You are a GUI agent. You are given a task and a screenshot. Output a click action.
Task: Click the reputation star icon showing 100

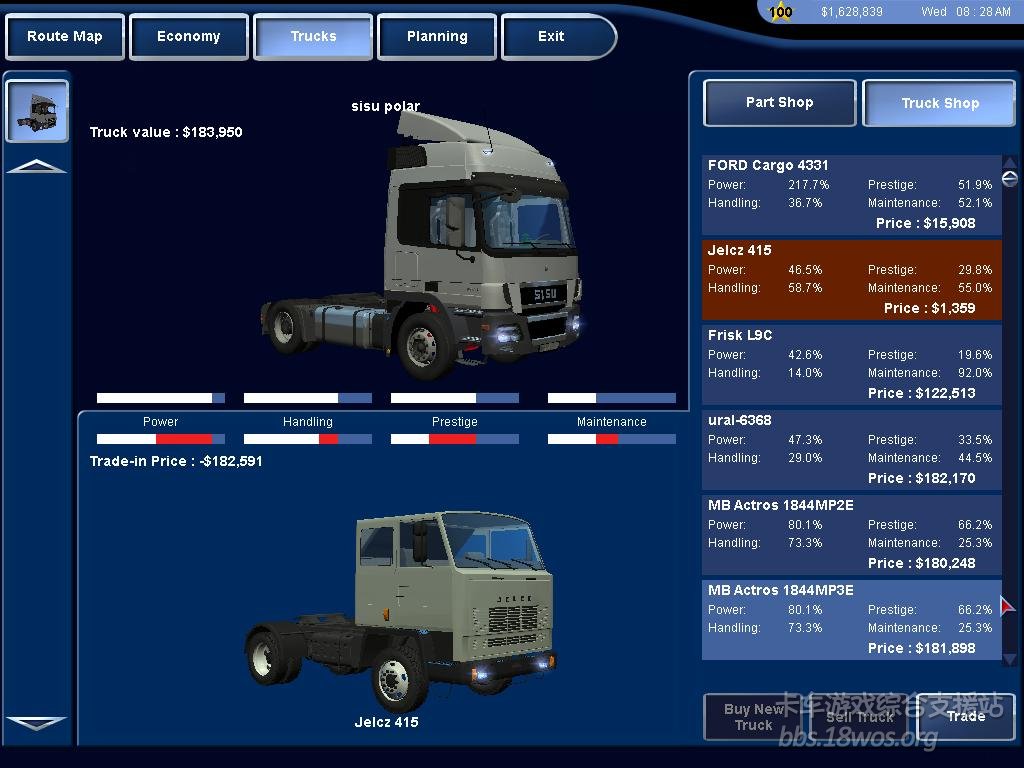click(780, 12)
